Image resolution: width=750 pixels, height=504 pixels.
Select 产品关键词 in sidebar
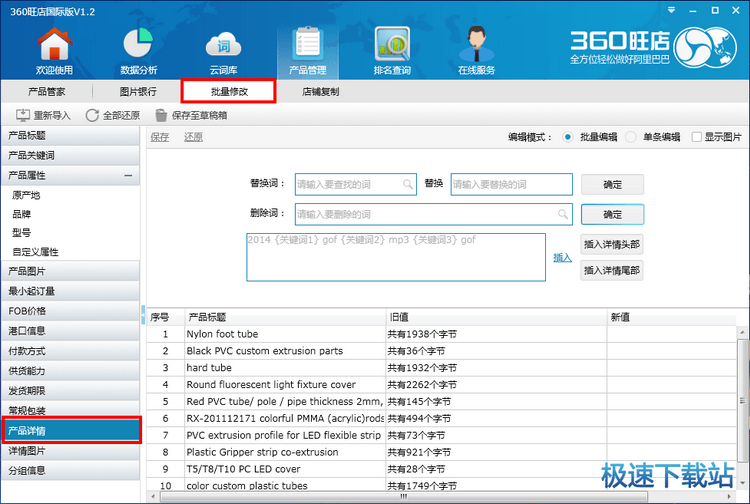point(71,155)
